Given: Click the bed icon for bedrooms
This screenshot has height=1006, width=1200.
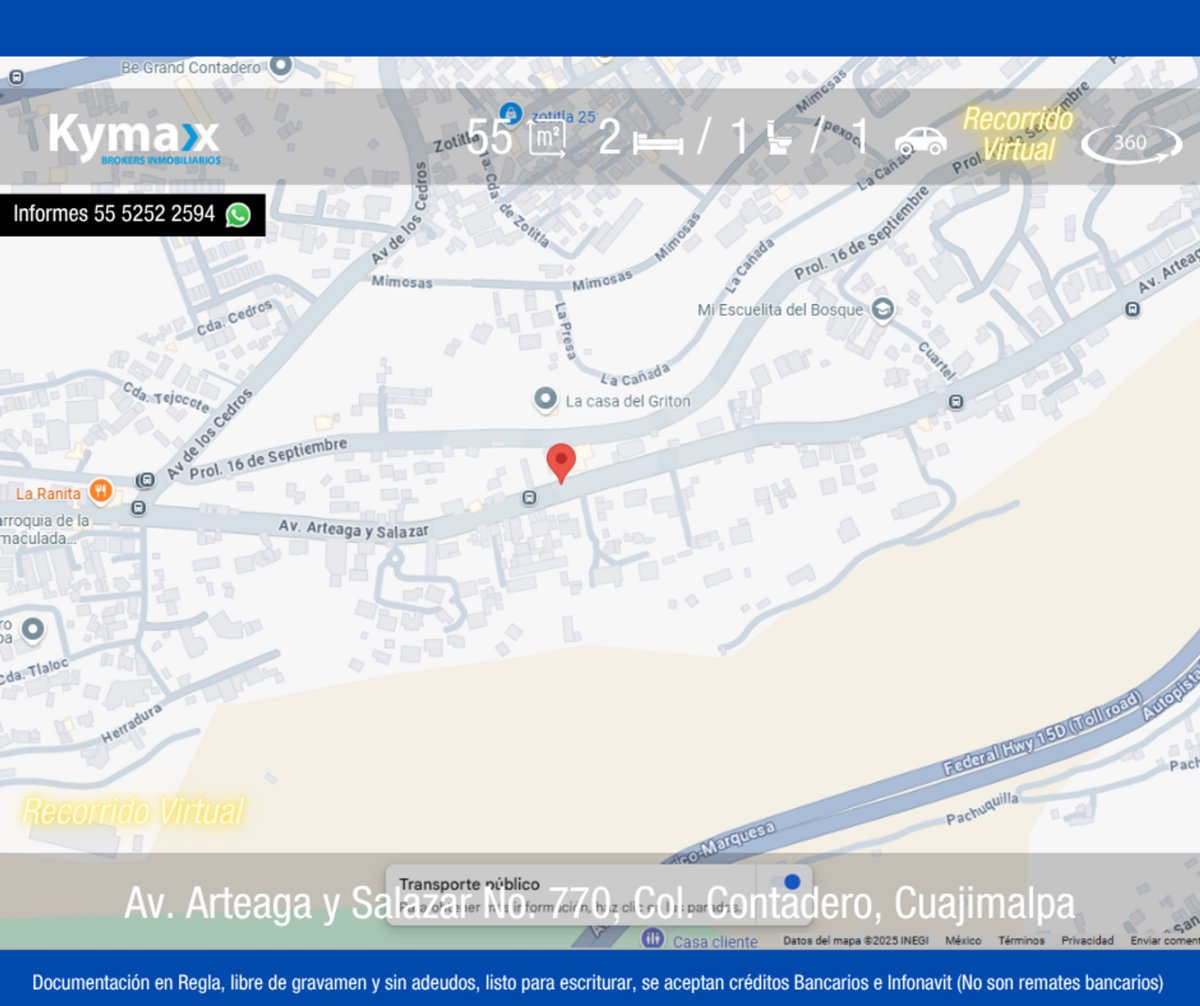Looking at the screenshot, I should 658,141.
